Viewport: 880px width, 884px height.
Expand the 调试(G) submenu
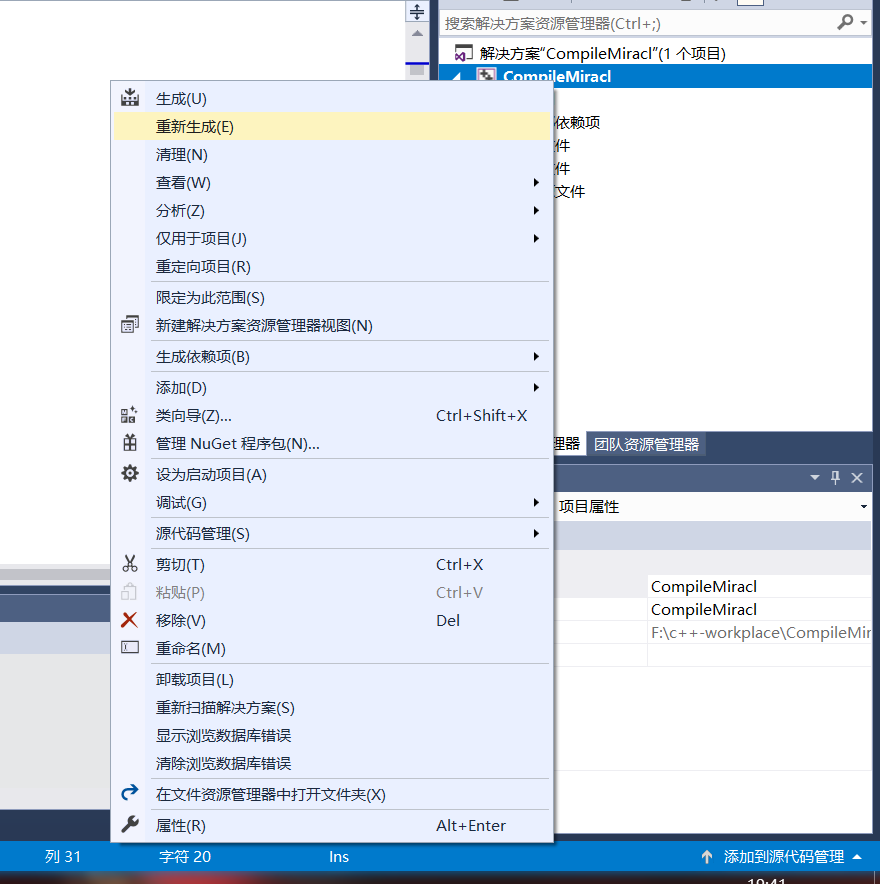pos(331,503)
